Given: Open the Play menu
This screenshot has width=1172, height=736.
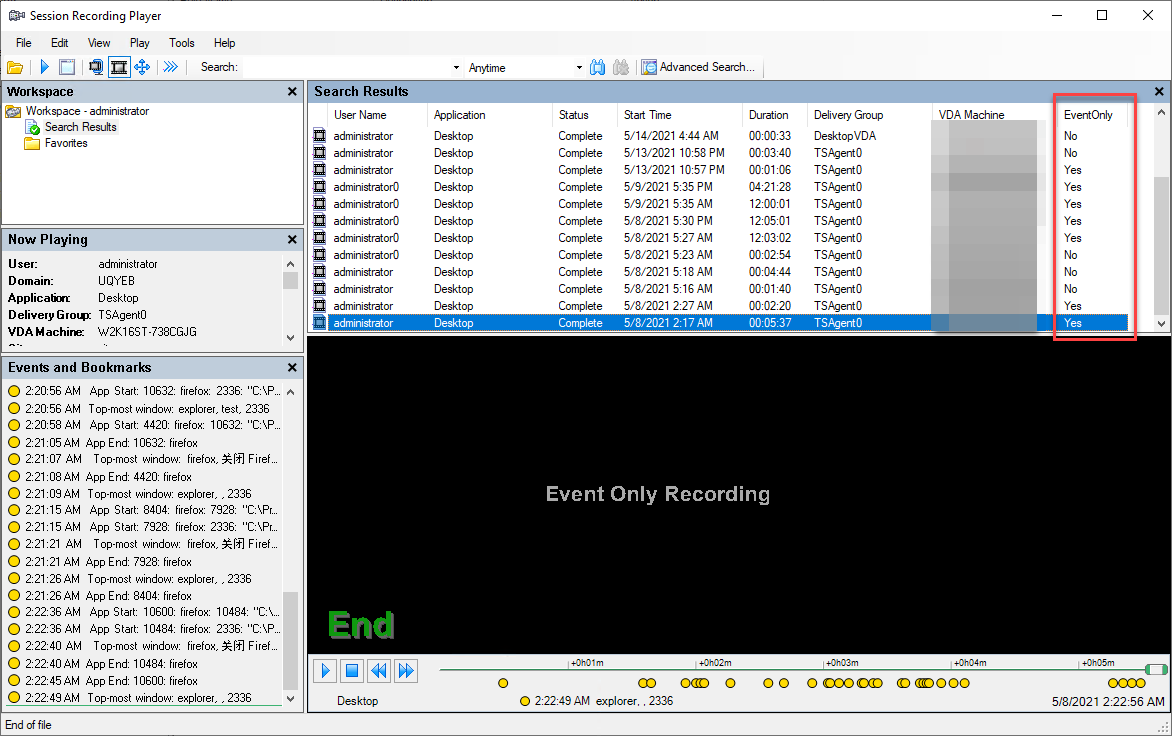Looking at the screenshot, I should [x=139, y=43].
